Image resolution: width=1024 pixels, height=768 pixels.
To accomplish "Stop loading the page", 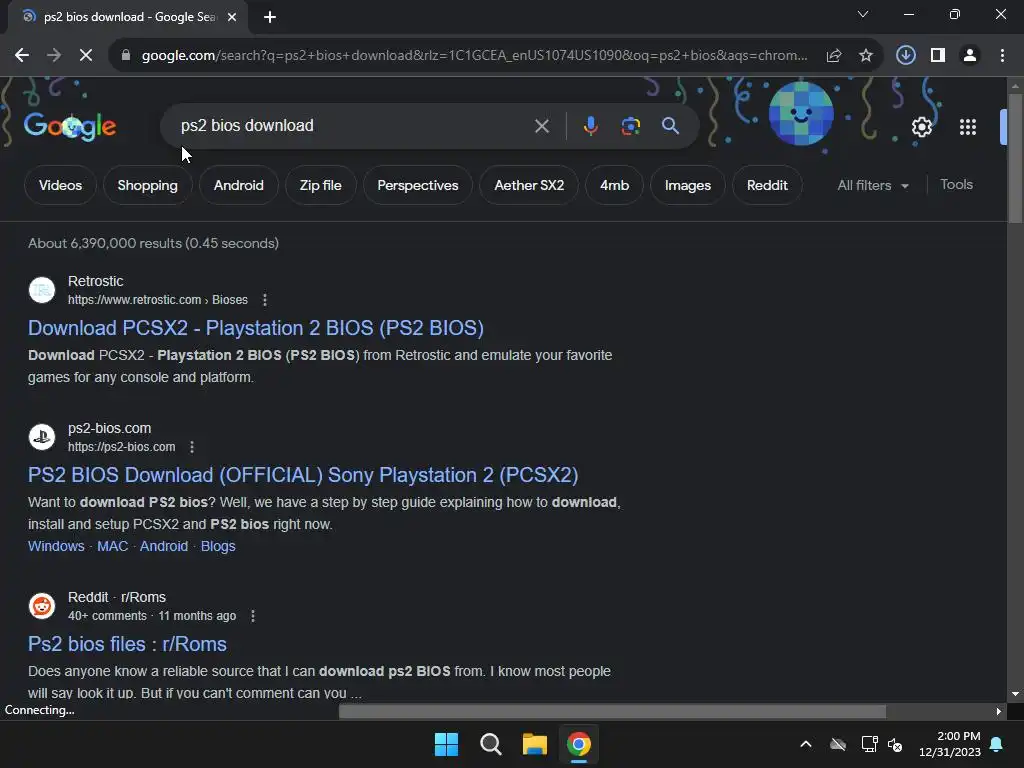I will 86,56.
